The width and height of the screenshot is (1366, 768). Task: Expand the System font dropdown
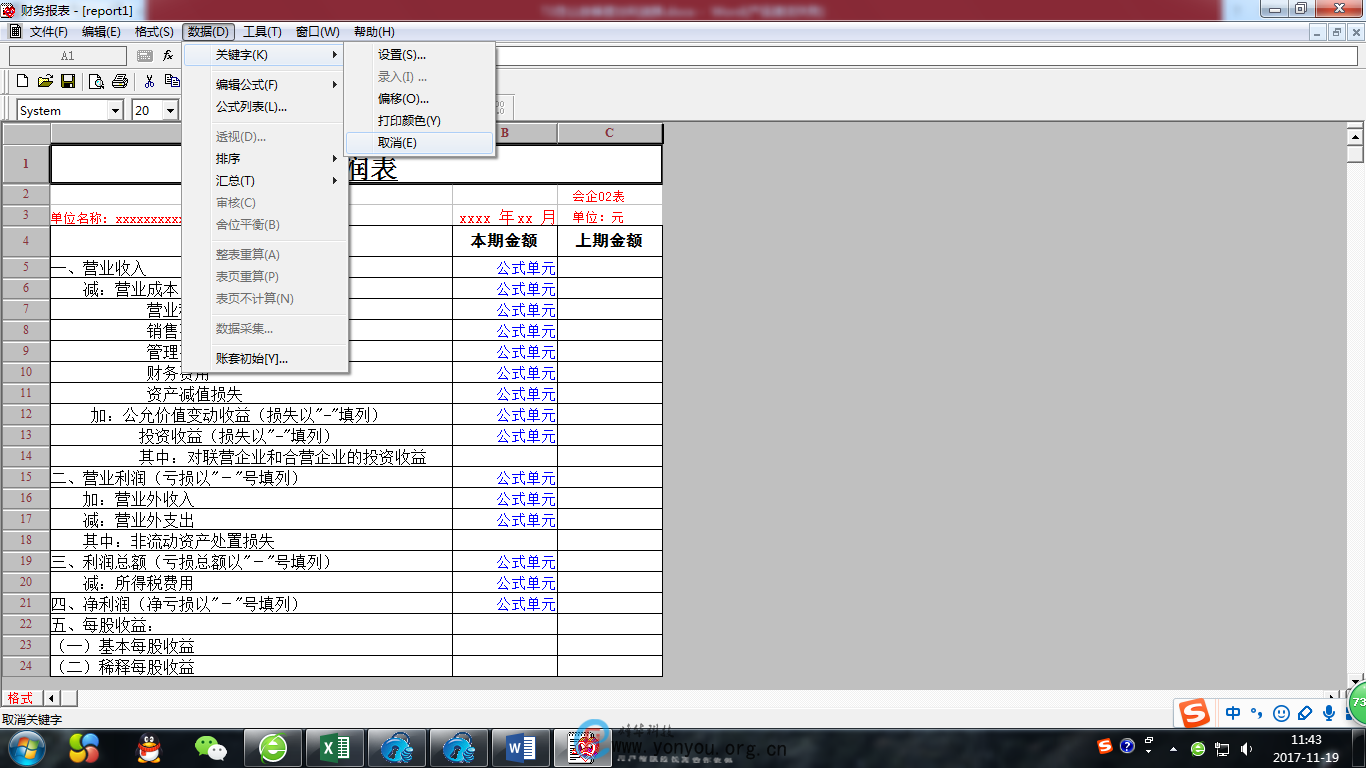(116, 110)
